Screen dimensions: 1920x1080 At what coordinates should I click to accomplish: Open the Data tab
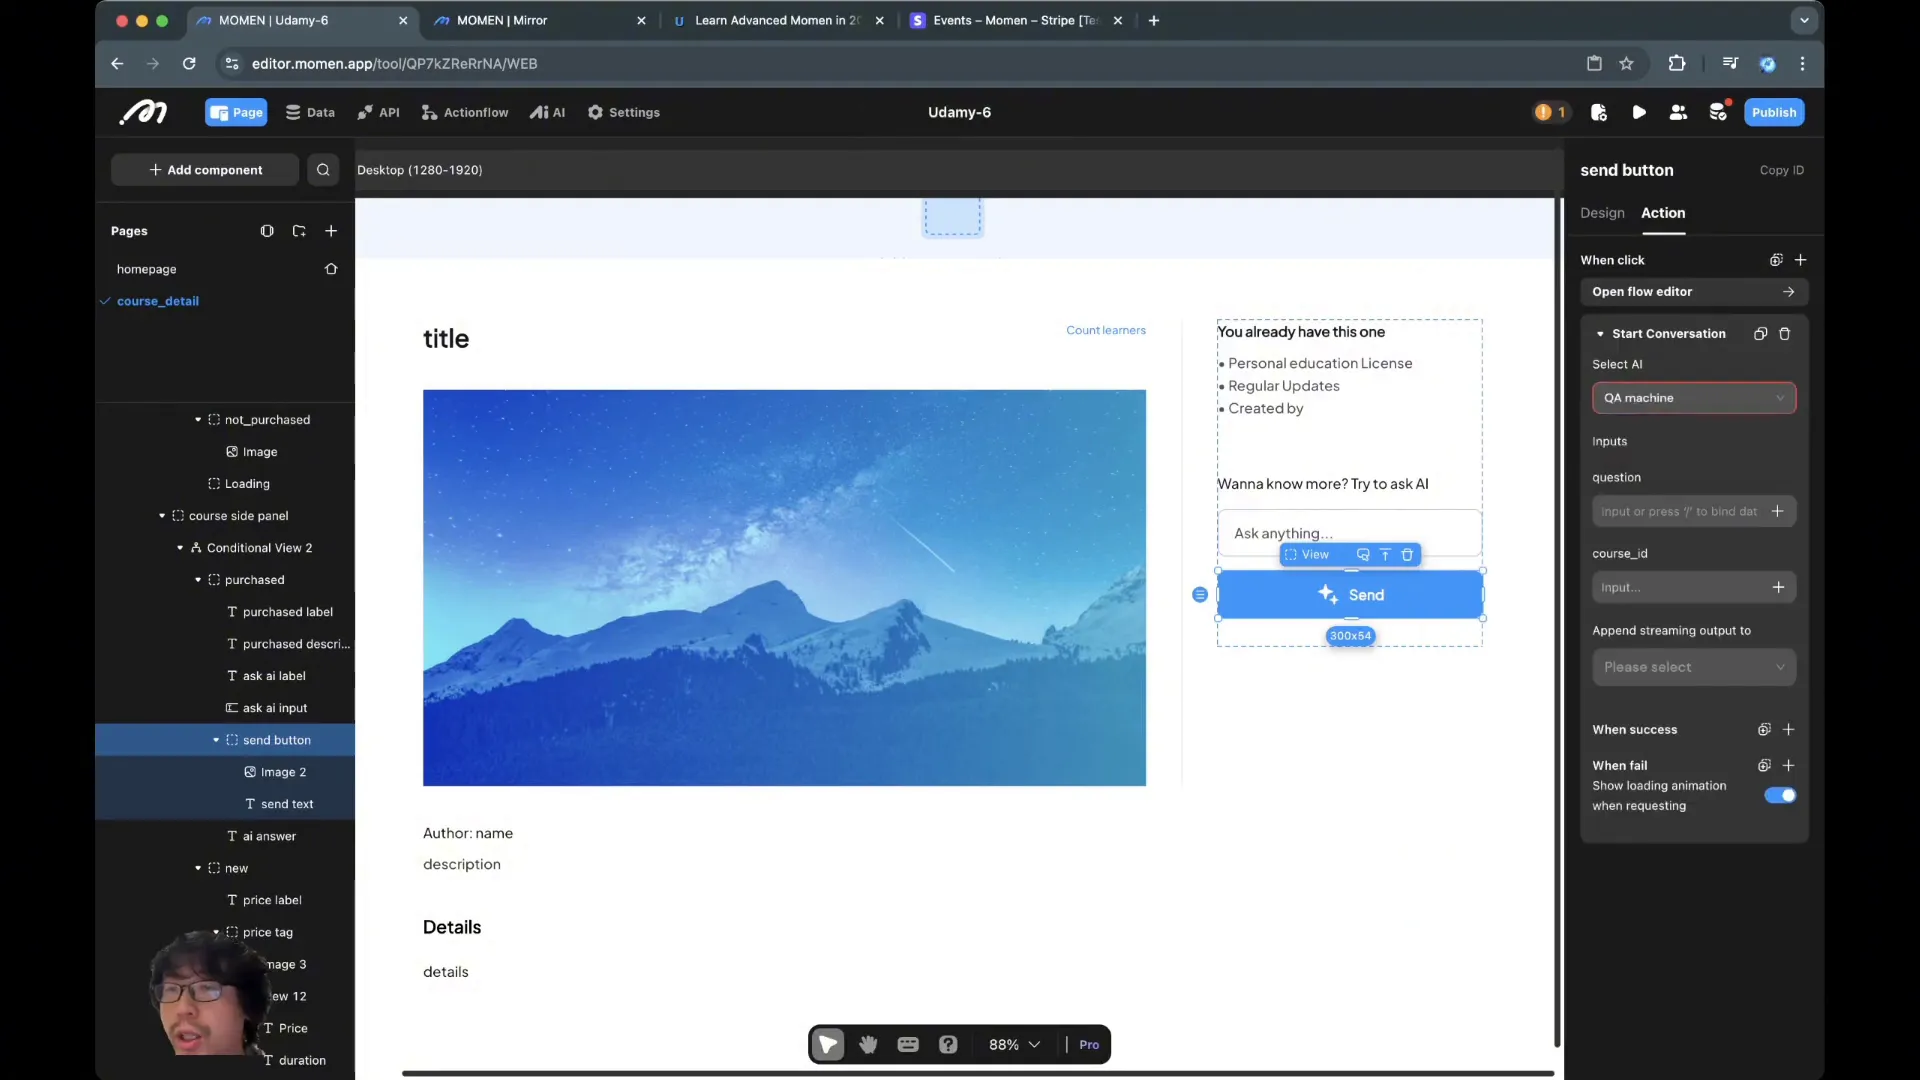(x=310, y=112)
